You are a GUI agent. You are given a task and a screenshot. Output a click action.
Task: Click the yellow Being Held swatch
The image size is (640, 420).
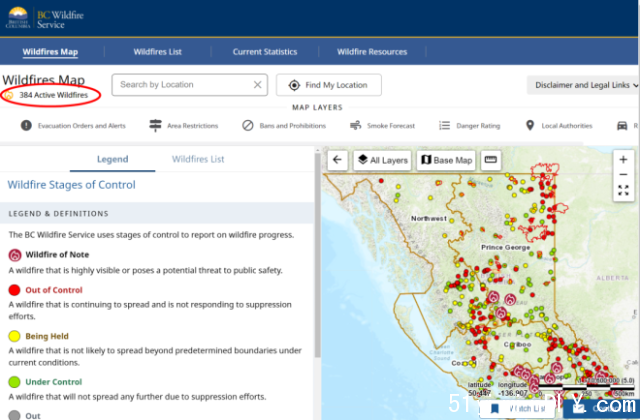14,336
